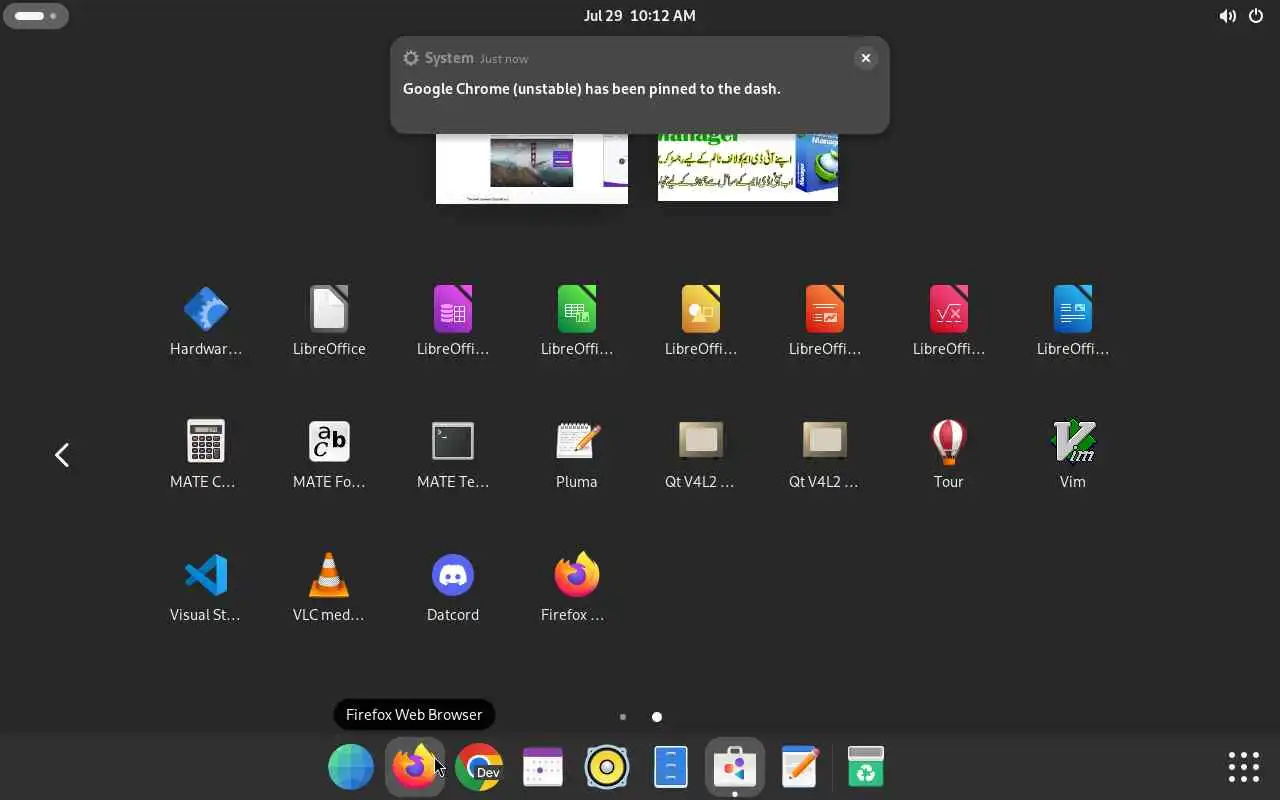Open the globe web browser in the dash

click(351, 767)
